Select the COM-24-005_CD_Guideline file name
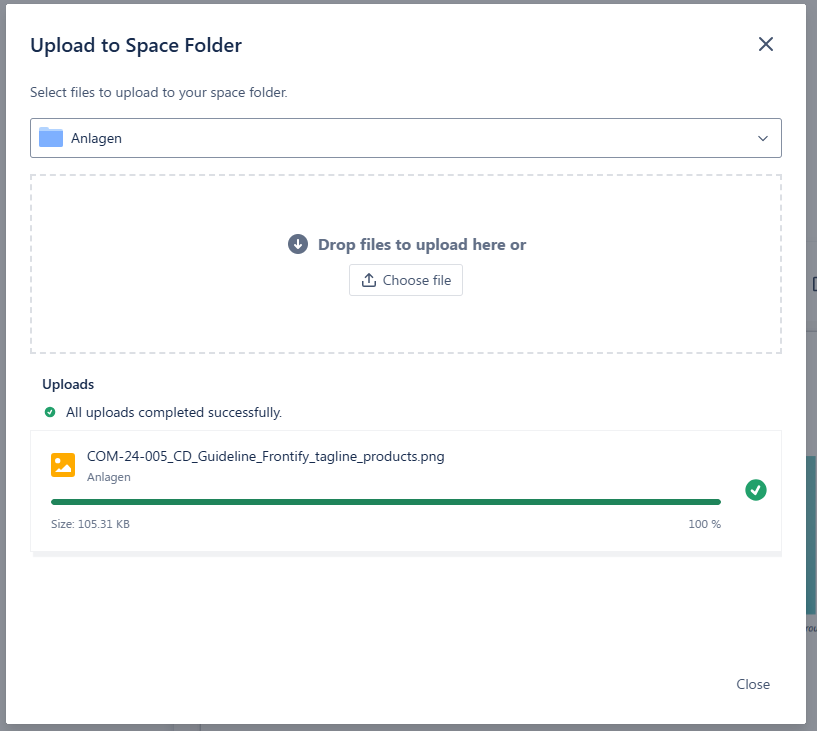Image resolution: width=817 pixels, height=731 pixels. [x=265, y=457]
